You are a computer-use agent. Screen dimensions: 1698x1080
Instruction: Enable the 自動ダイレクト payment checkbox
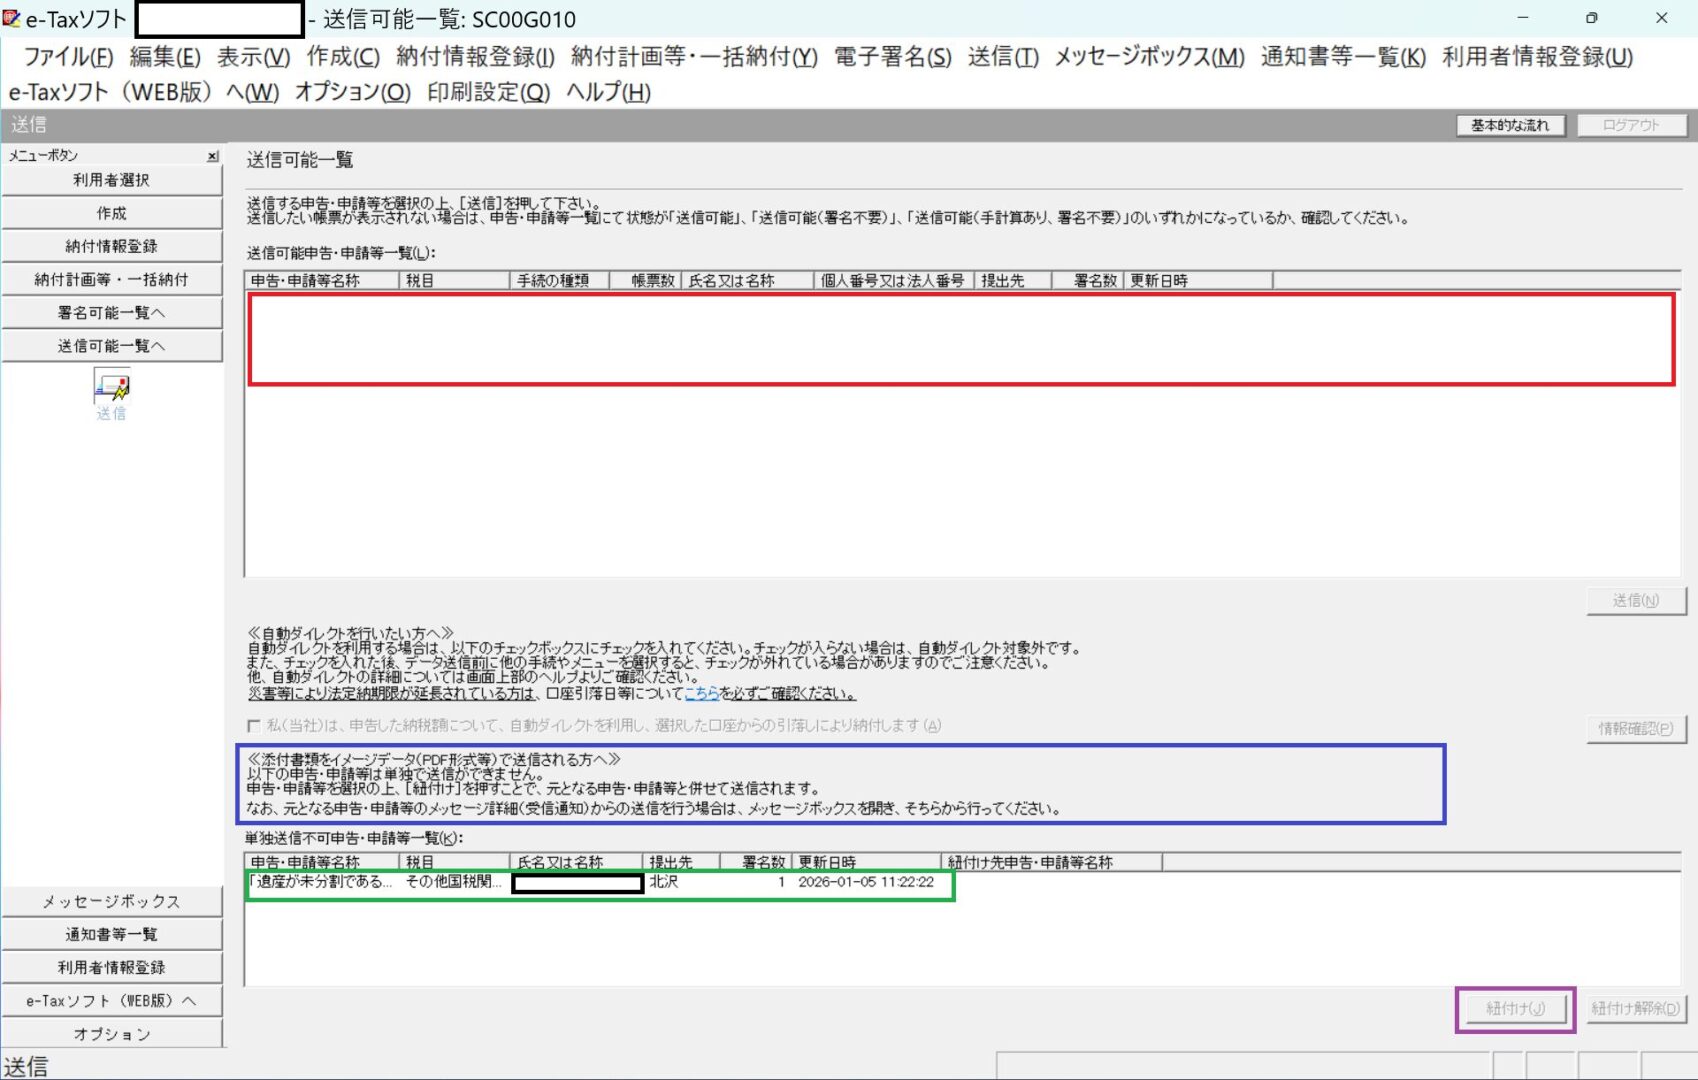click(x=254, y=726)
